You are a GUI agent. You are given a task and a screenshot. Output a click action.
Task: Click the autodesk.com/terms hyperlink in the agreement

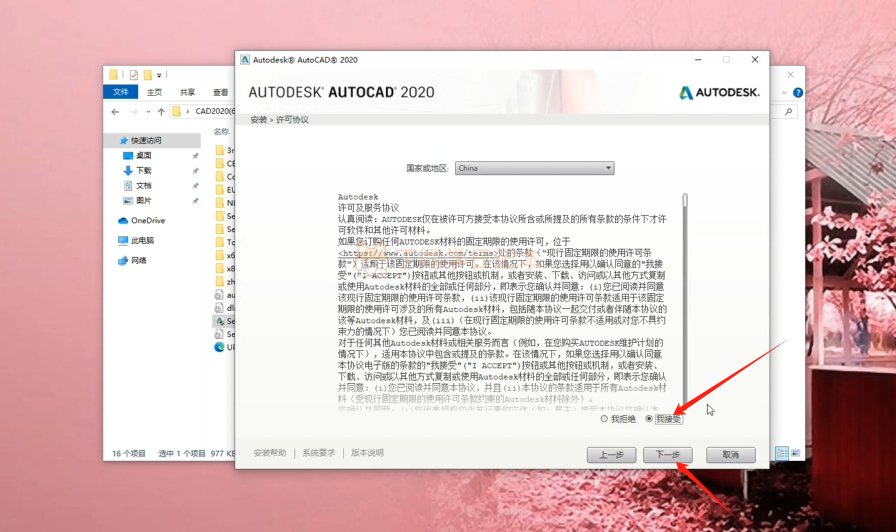click(418, 253)
